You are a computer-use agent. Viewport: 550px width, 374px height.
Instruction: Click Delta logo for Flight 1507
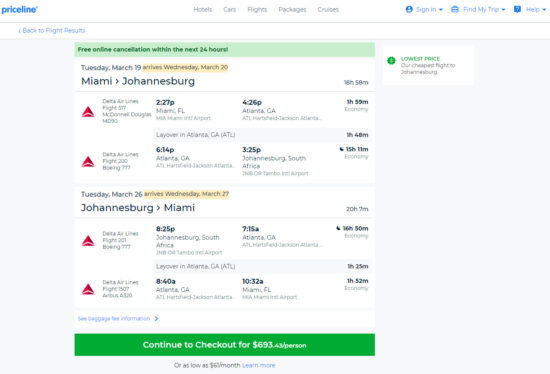click(88, 289)
